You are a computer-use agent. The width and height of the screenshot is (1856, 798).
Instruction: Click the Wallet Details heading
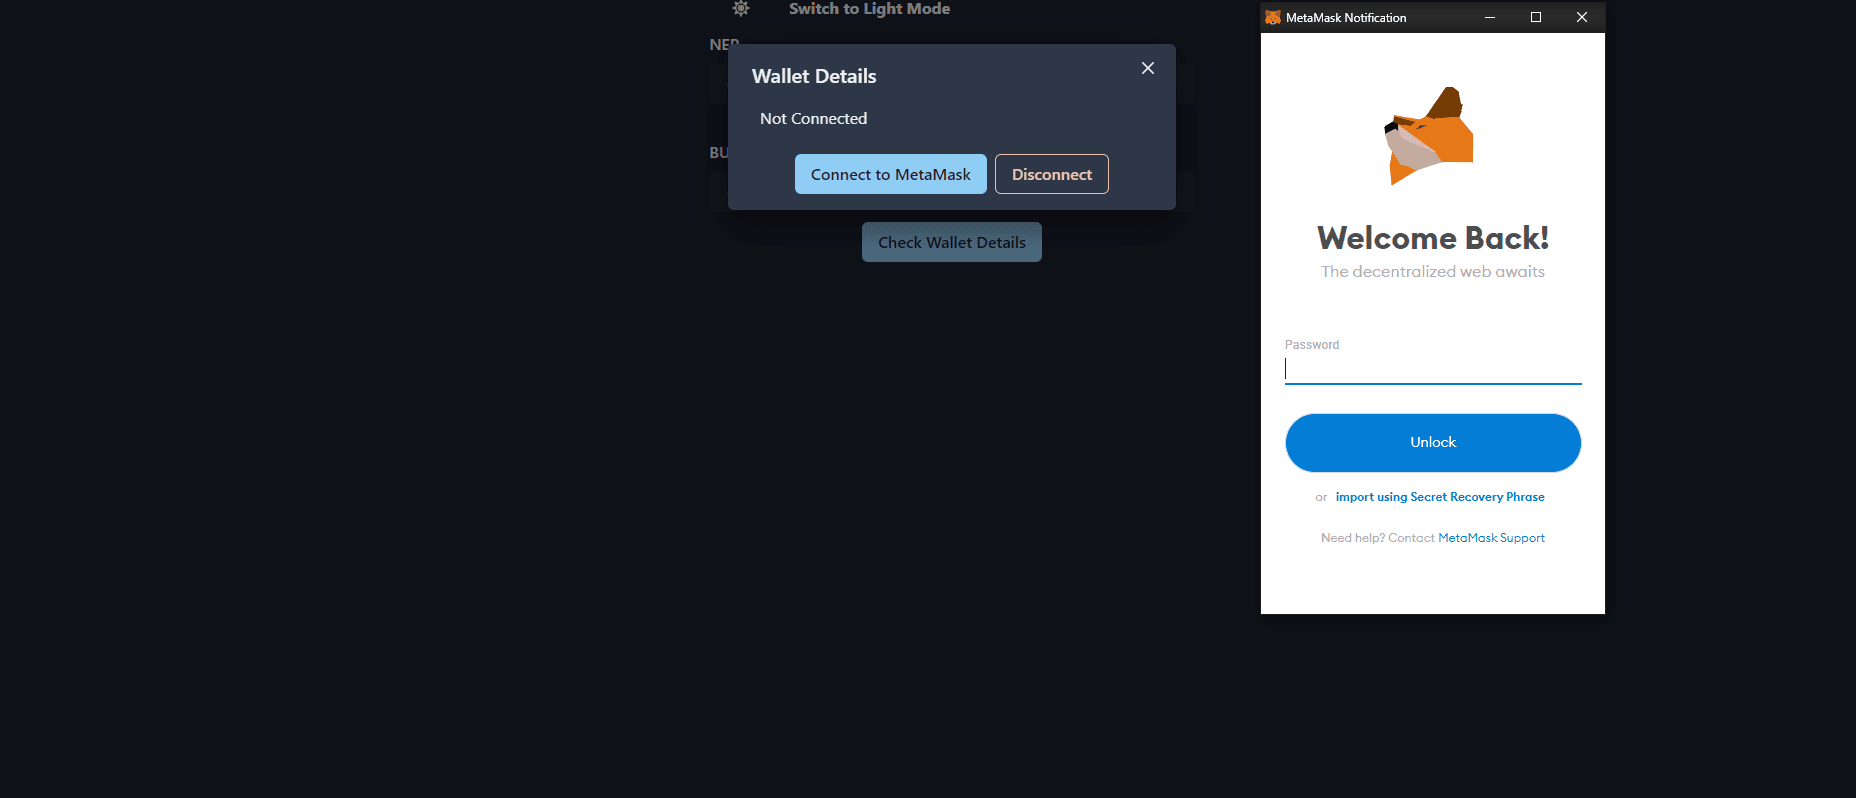(814, 76)
